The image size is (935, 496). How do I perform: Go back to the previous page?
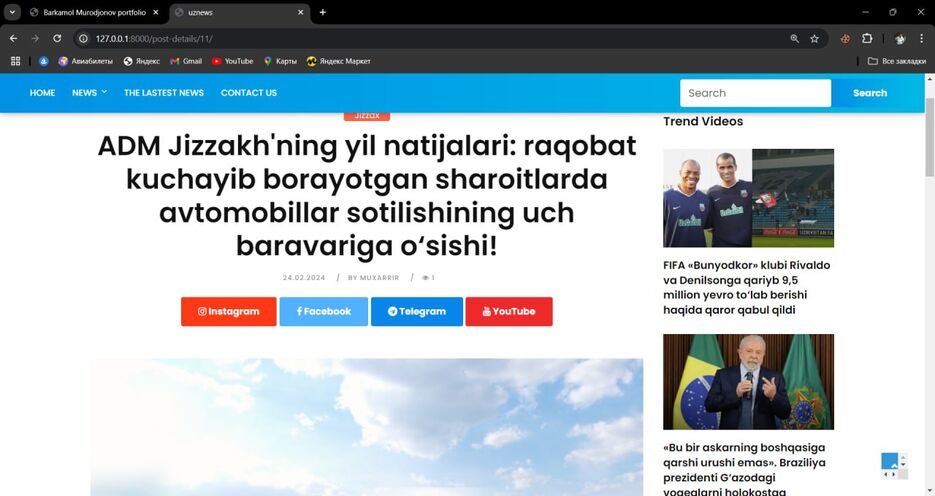click(x=13, y=38)
